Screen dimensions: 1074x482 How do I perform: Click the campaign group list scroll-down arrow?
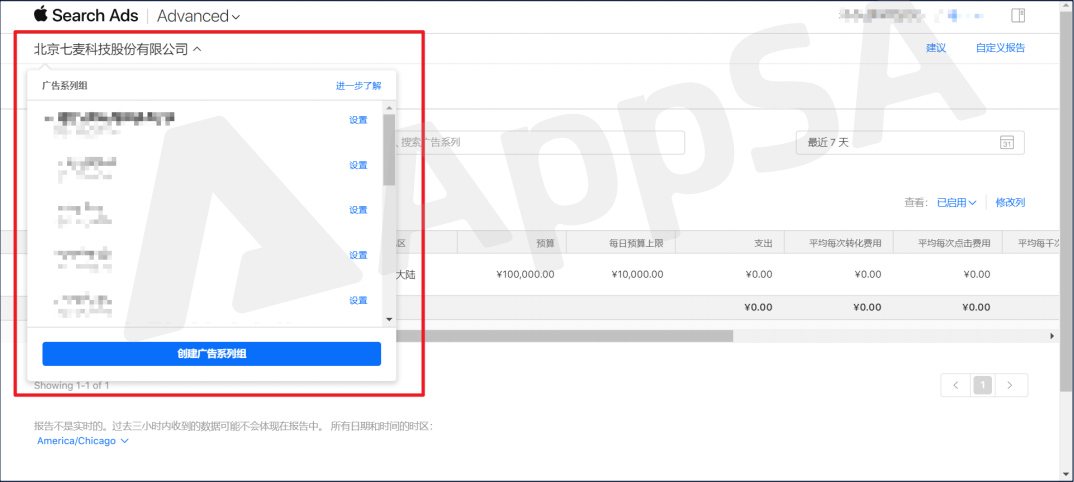point(389,319)
